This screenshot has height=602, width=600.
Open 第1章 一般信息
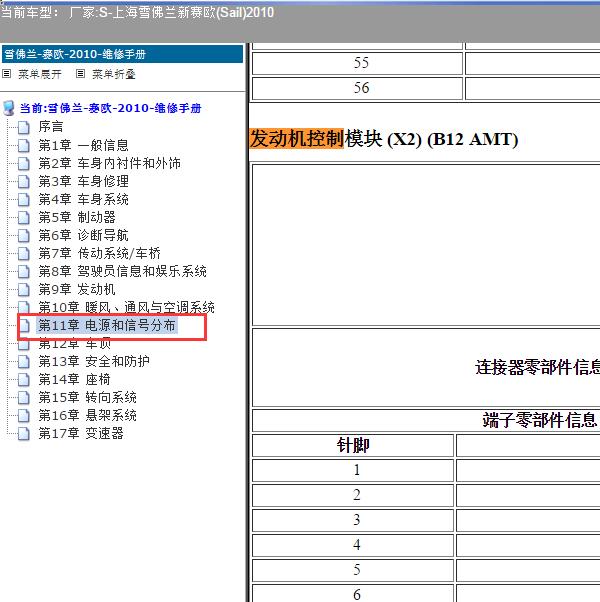point(83,145)
